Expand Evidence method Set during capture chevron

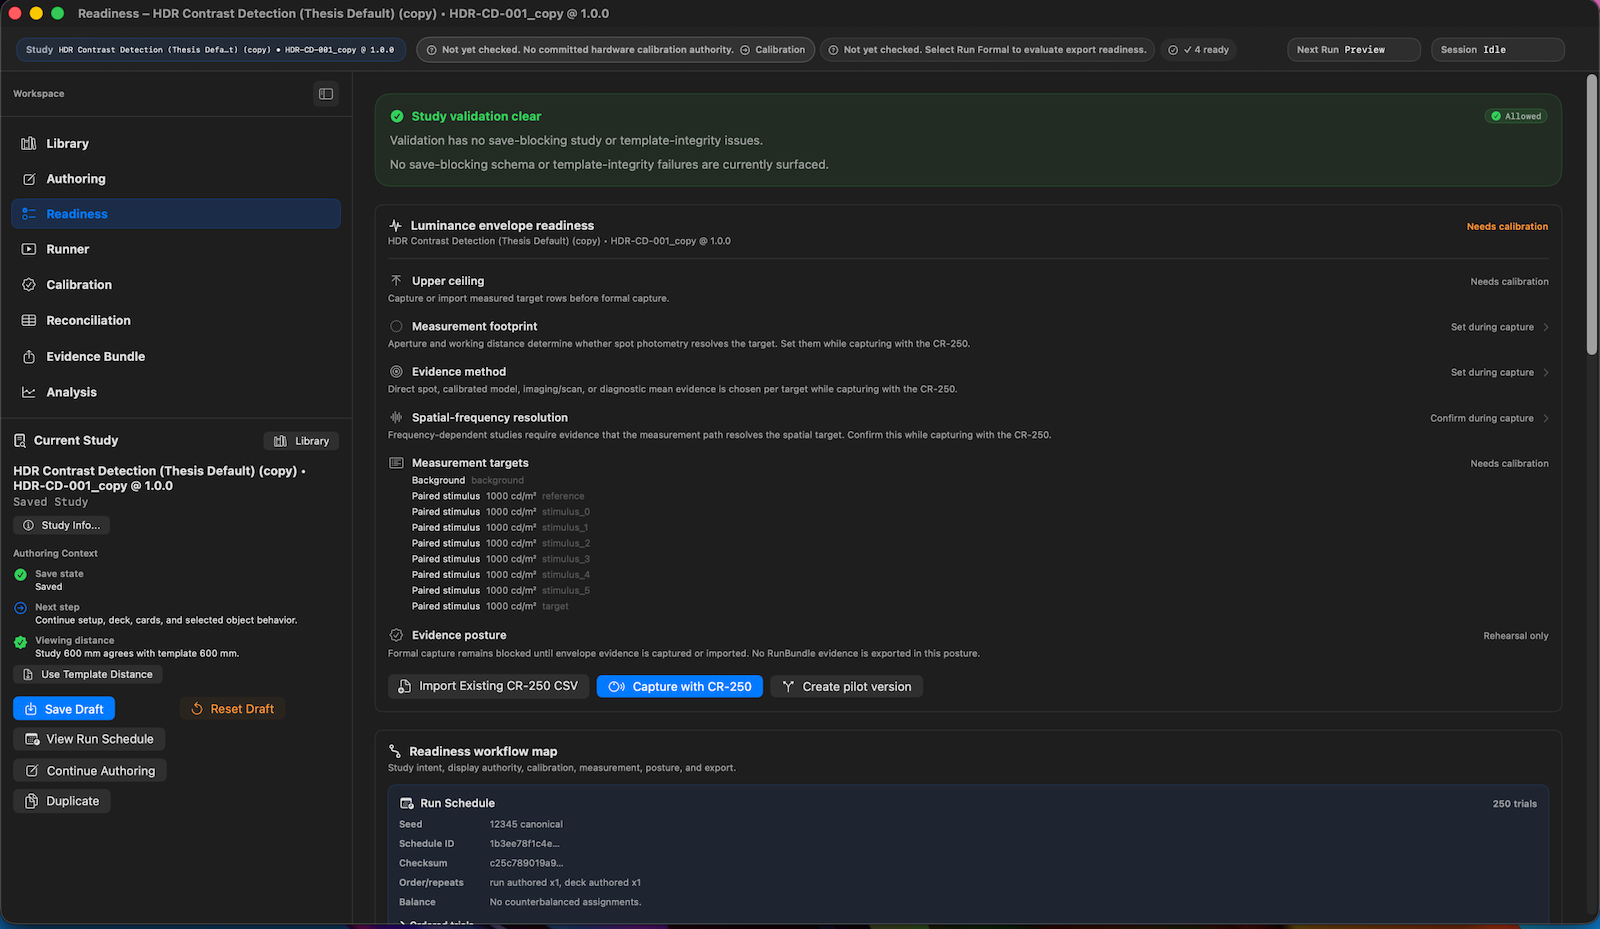[1546, 372]
